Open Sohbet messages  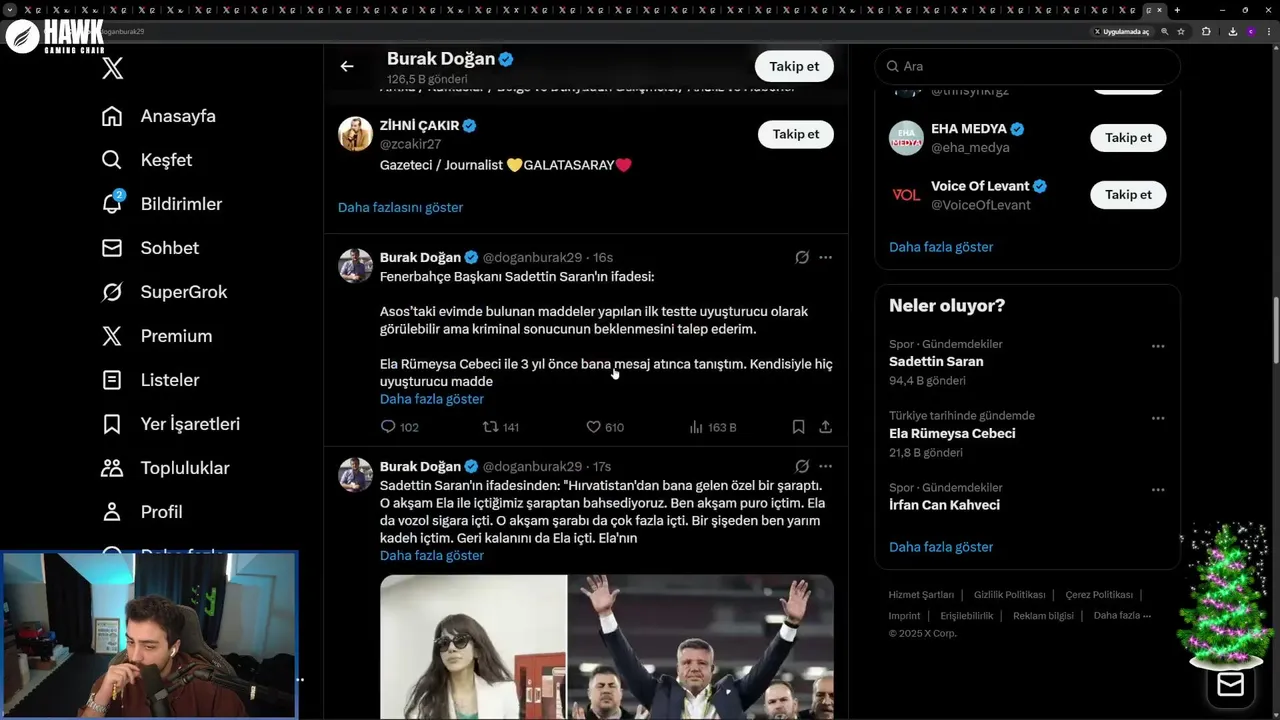click(150, 248)
